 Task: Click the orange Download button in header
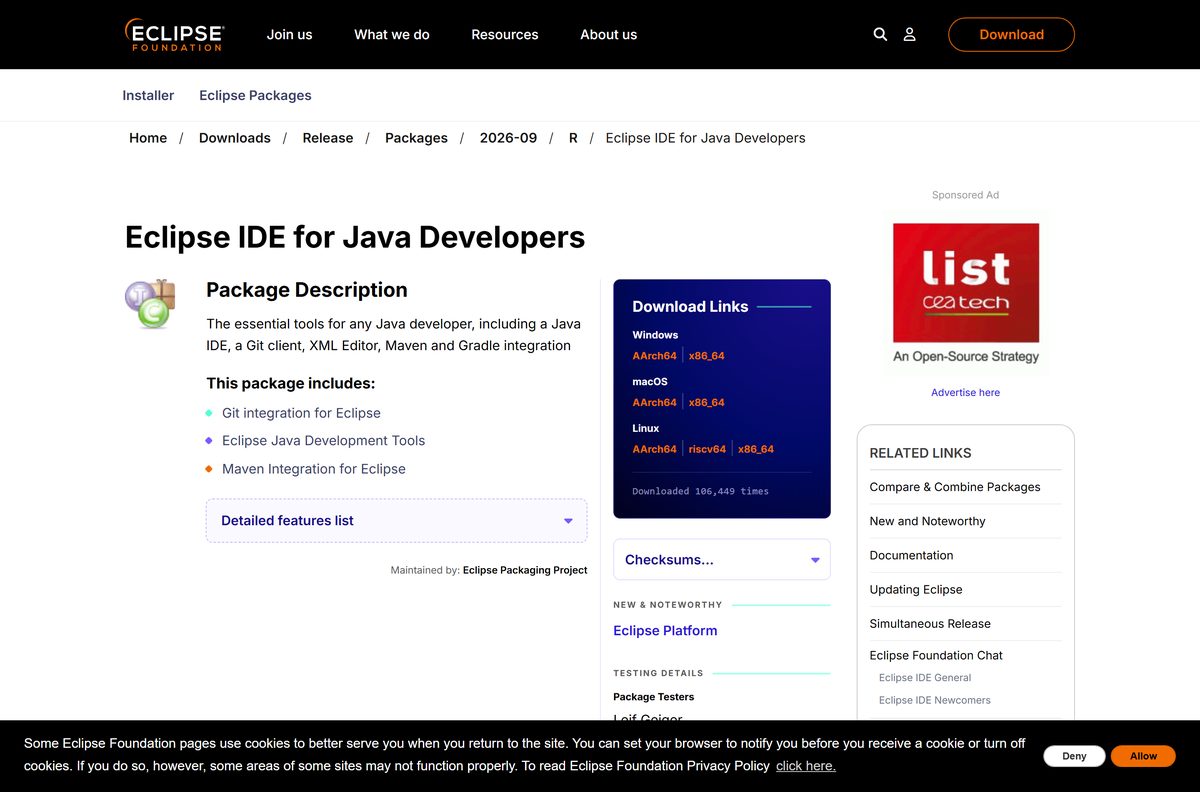tap(1011, 34)
